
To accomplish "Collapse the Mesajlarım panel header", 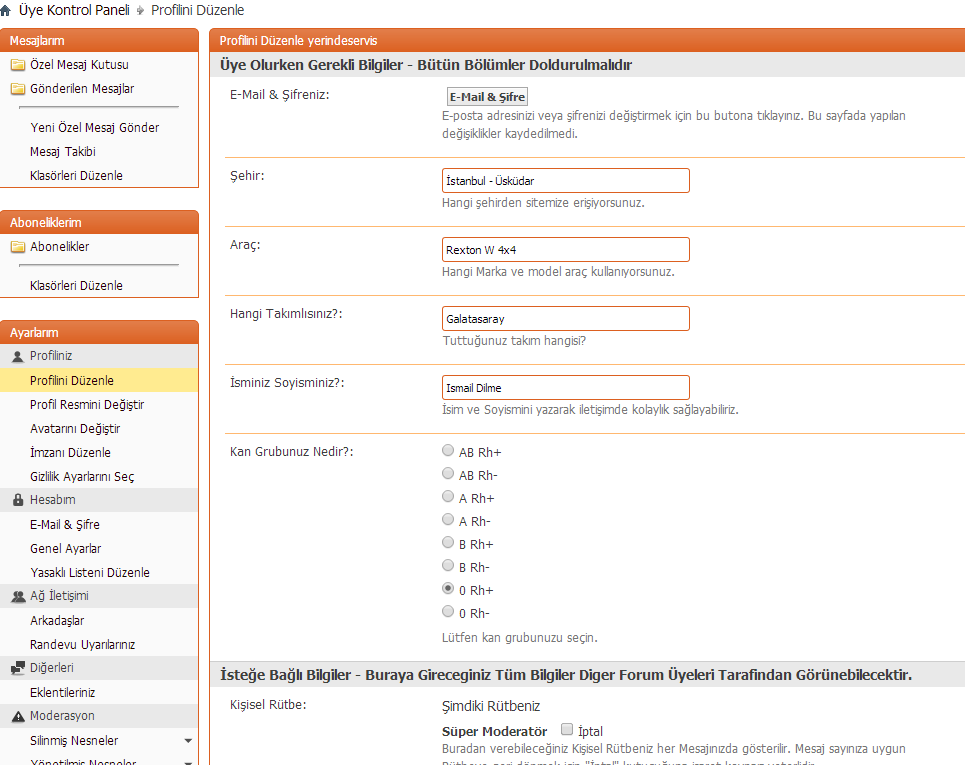I will pos(99,41).
